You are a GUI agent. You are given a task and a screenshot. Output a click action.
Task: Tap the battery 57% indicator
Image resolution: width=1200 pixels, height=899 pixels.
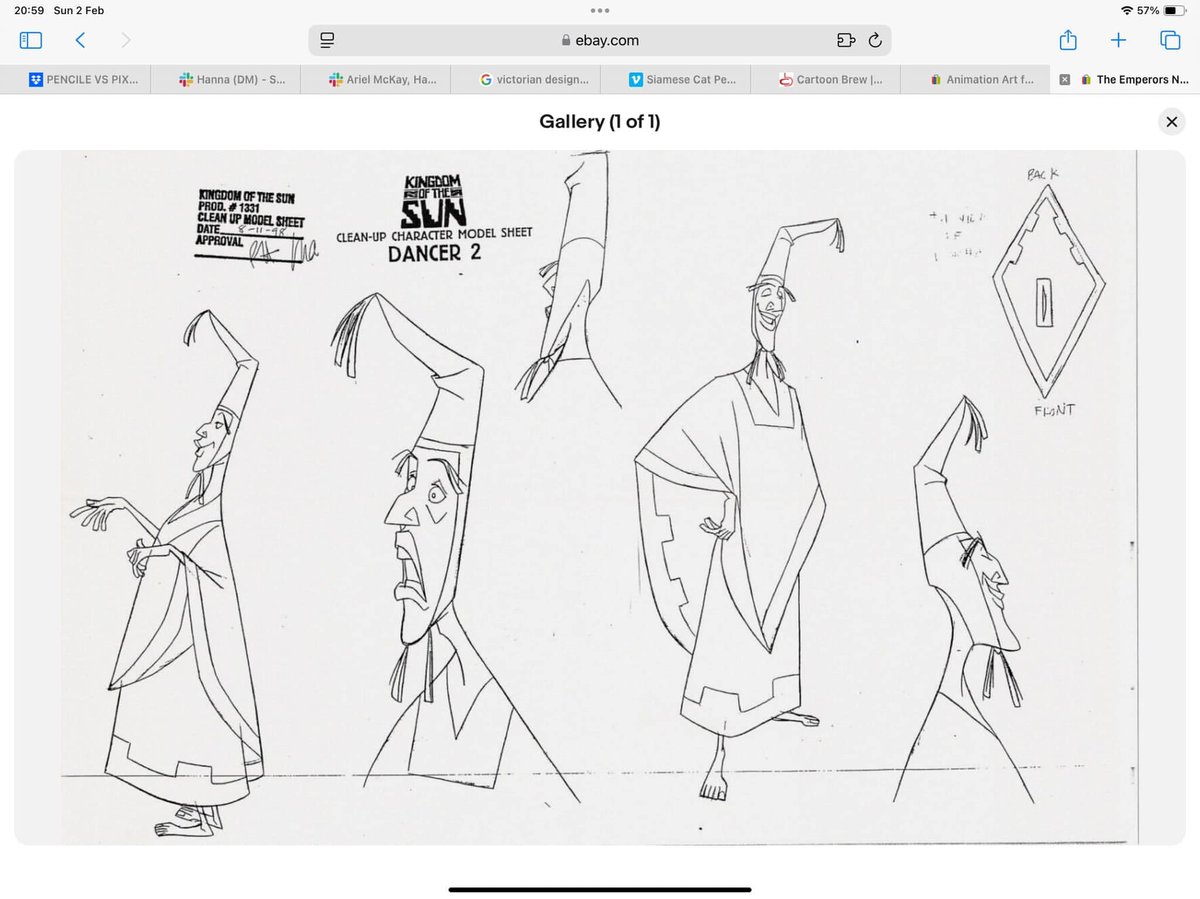[1162, 10]
